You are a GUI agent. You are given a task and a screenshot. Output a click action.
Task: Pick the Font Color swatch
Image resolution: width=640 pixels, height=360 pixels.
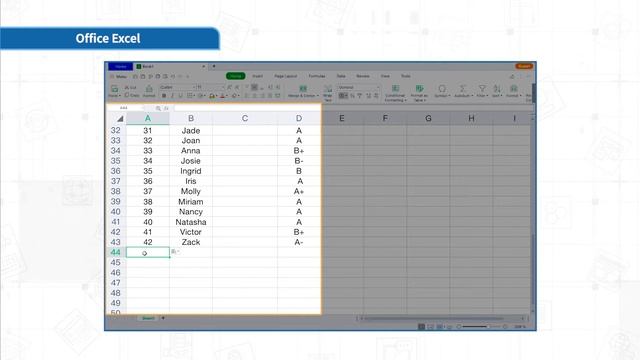coord(223,96)
